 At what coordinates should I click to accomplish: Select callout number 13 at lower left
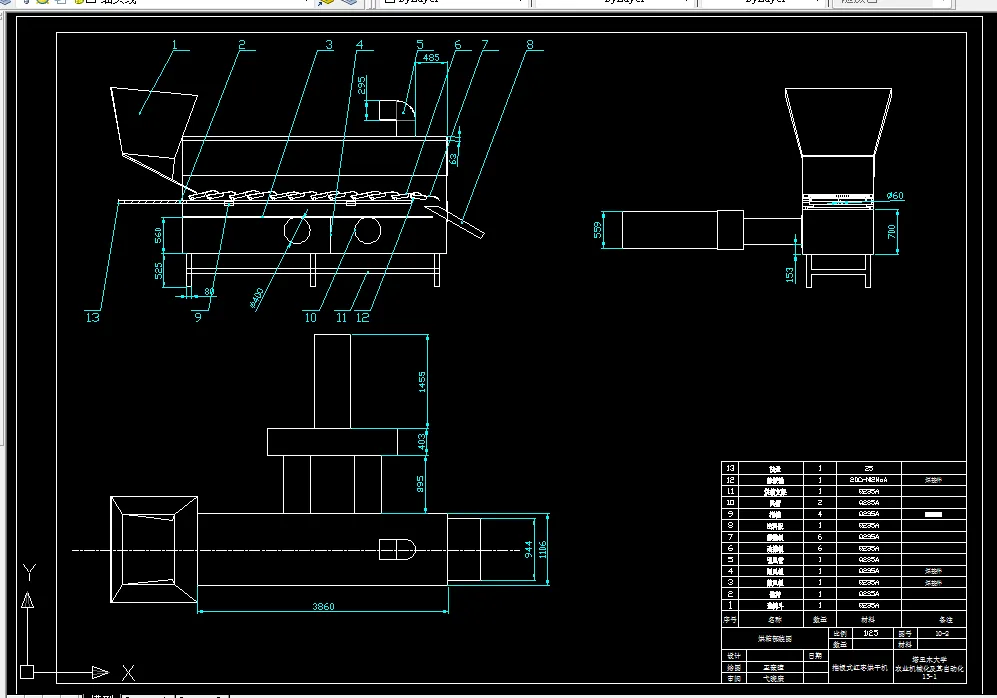point(92,317)
